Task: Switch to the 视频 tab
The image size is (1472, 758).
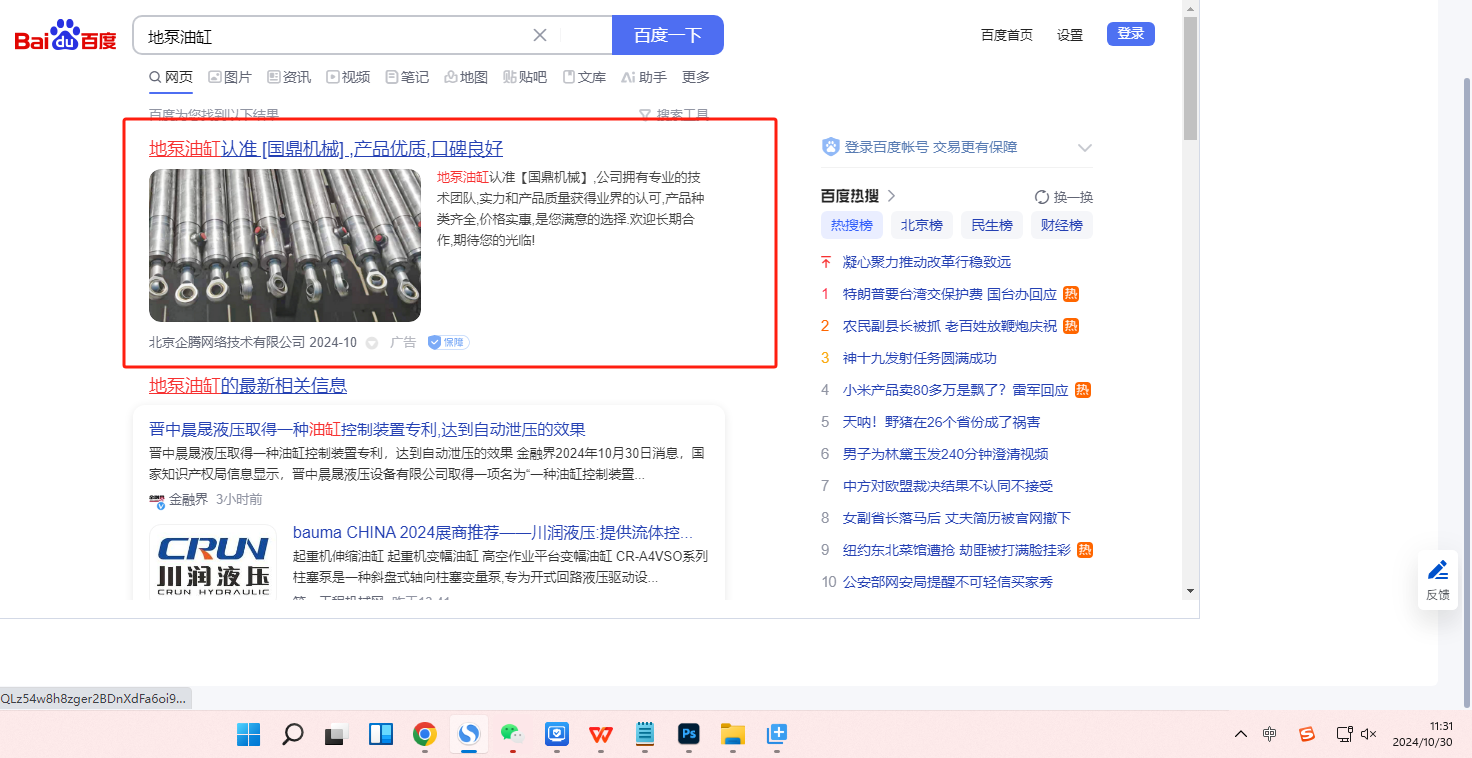Action: coord(348,77)
